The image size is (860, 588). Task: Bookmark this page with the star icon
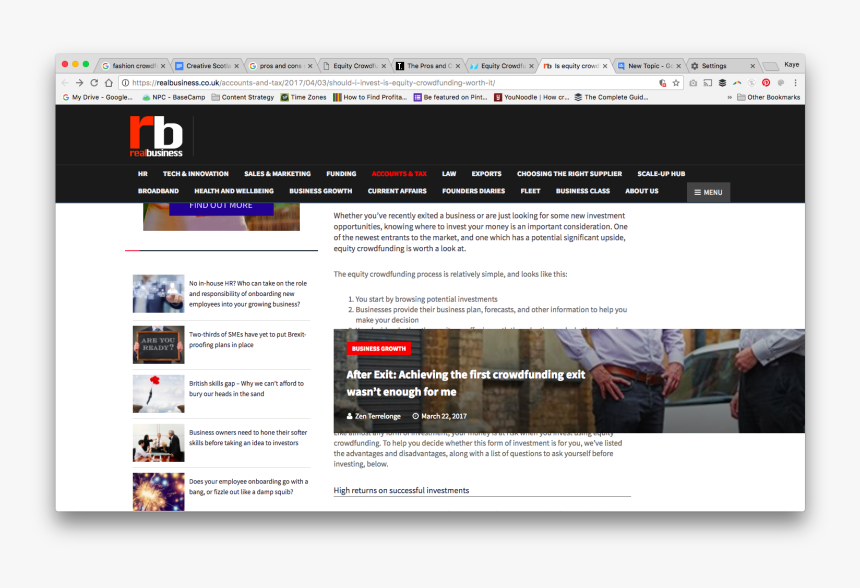[675, 82]
